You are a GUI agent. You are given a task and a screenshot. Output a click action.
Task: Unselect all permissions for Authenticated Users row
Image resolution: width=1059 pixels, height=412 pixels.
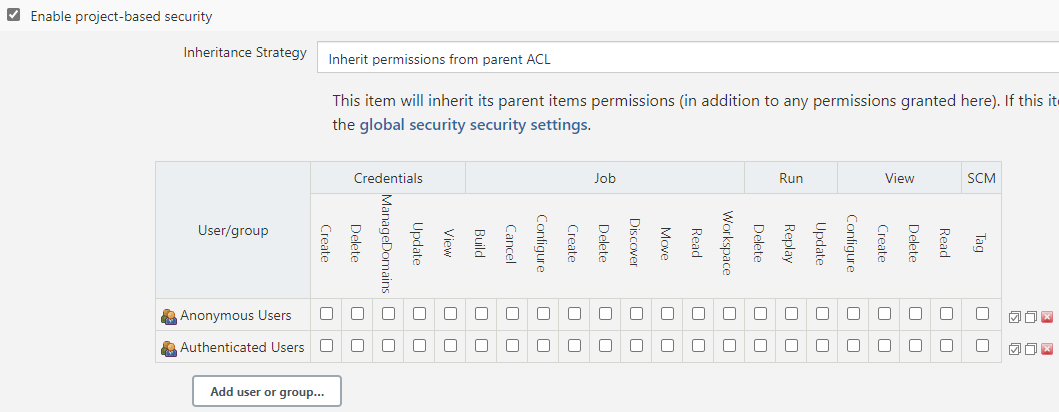coord(1031,349)
